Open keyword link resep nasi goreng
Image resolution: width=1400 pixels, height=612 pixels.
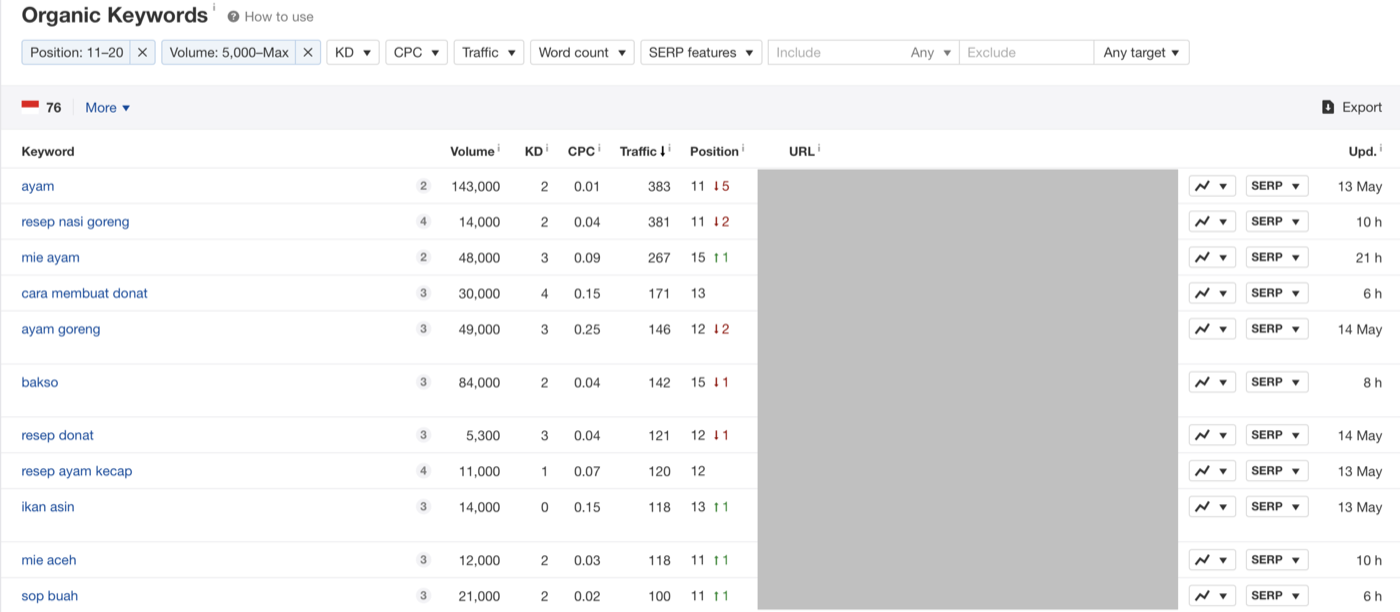pos(75,222)
